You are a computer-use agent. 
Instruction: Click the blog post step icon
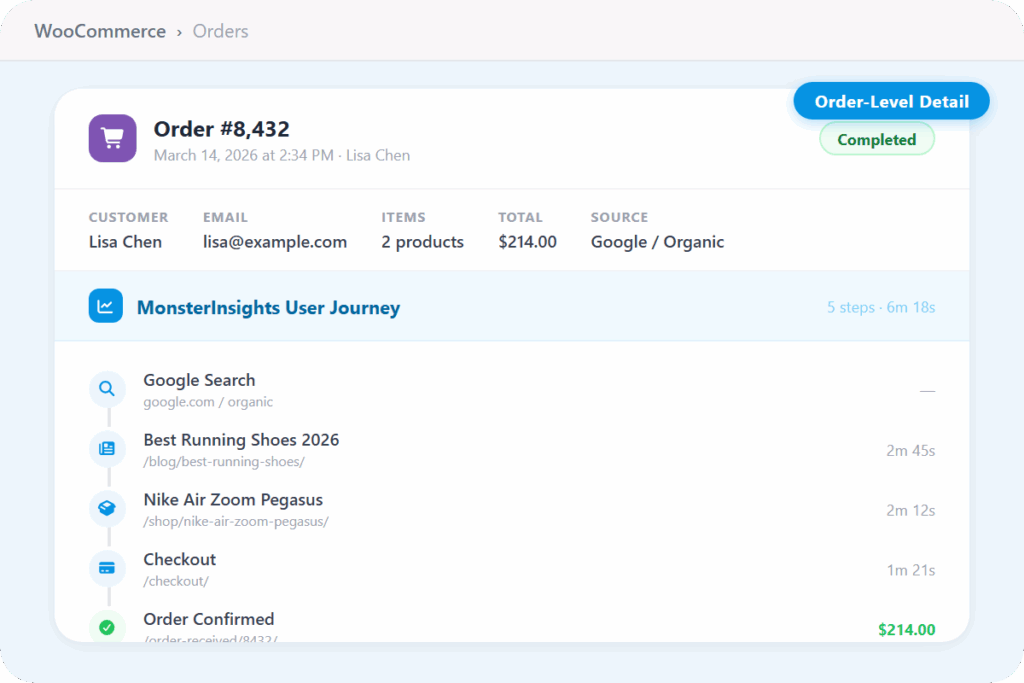pyautogui.click(x=107, y=449)
